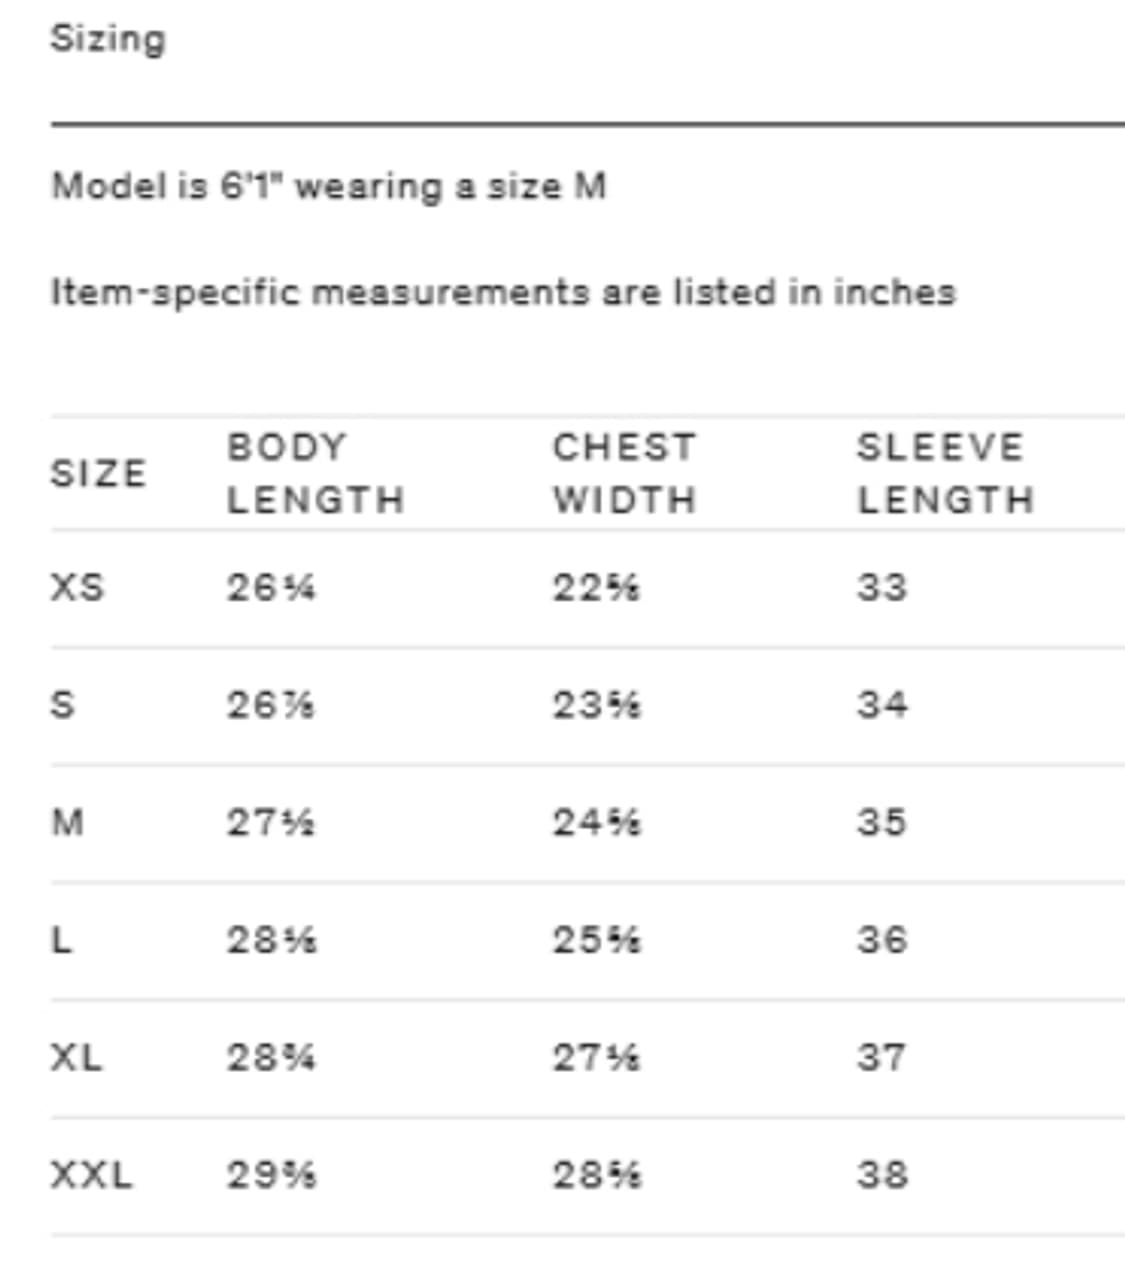
Task: Click sleeve length value 38
Action: point(882,1174)
